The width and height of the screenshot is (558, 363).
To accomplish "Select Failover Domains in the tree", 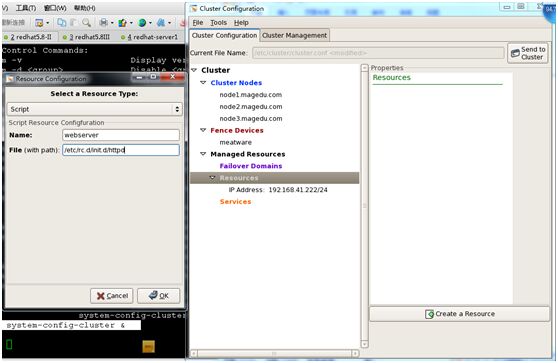I will point(251,166).
